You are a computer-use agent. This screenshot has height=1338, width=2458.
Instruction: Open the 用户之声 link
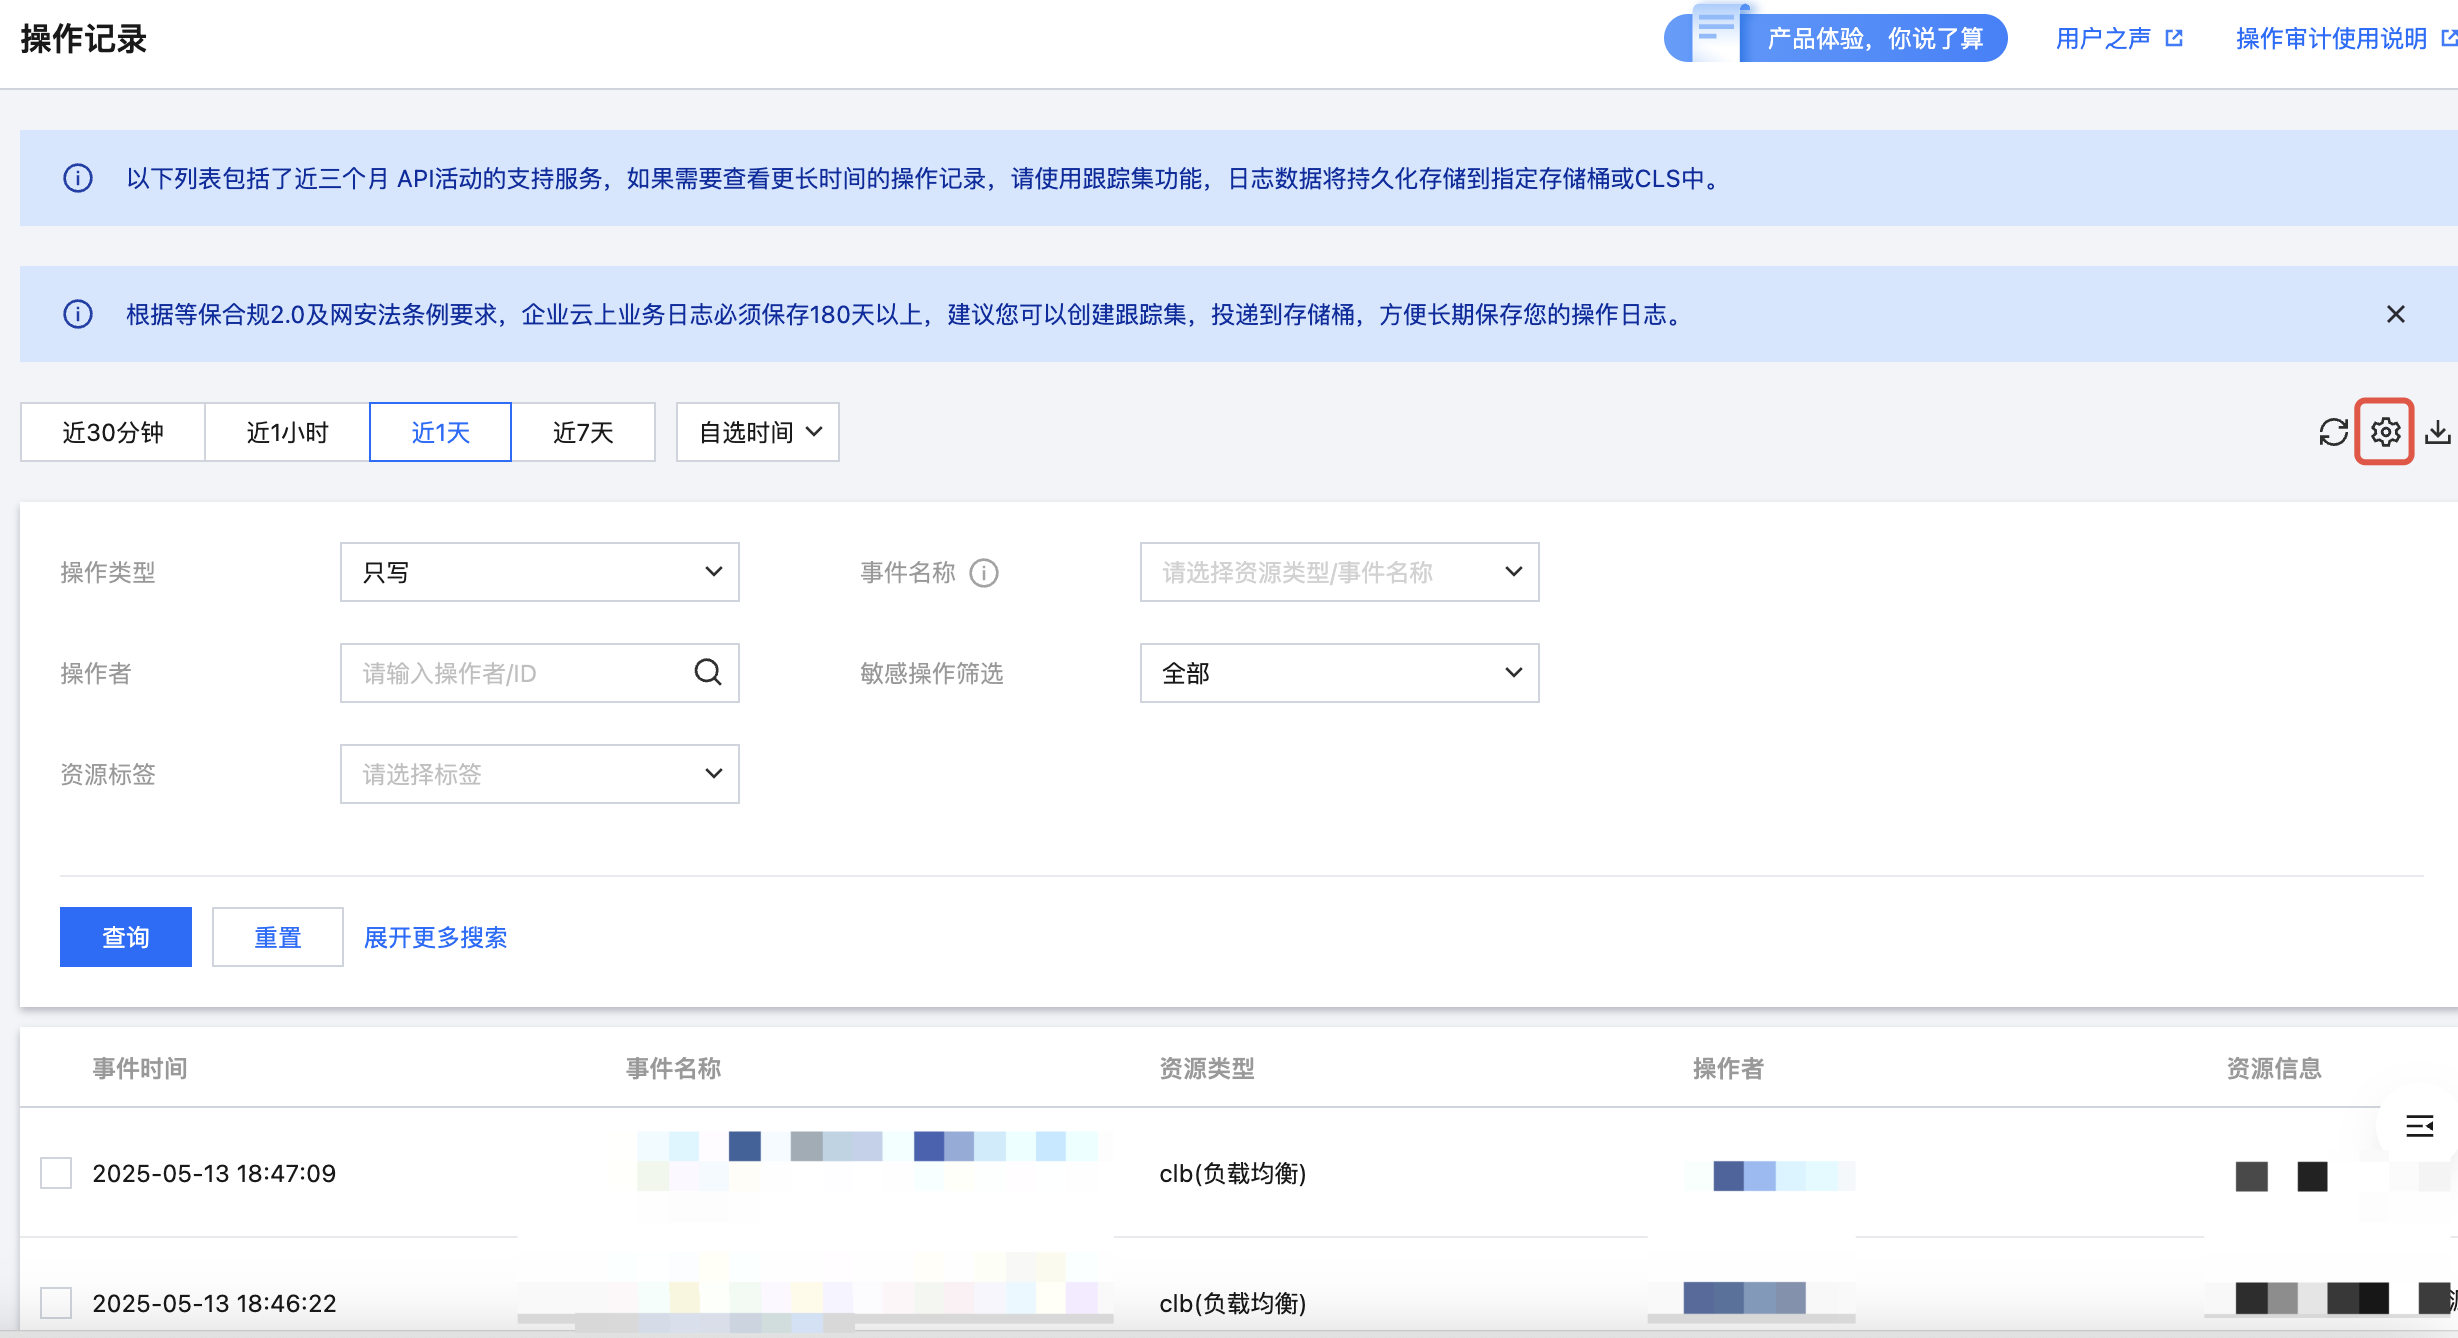coord(2103,38)
